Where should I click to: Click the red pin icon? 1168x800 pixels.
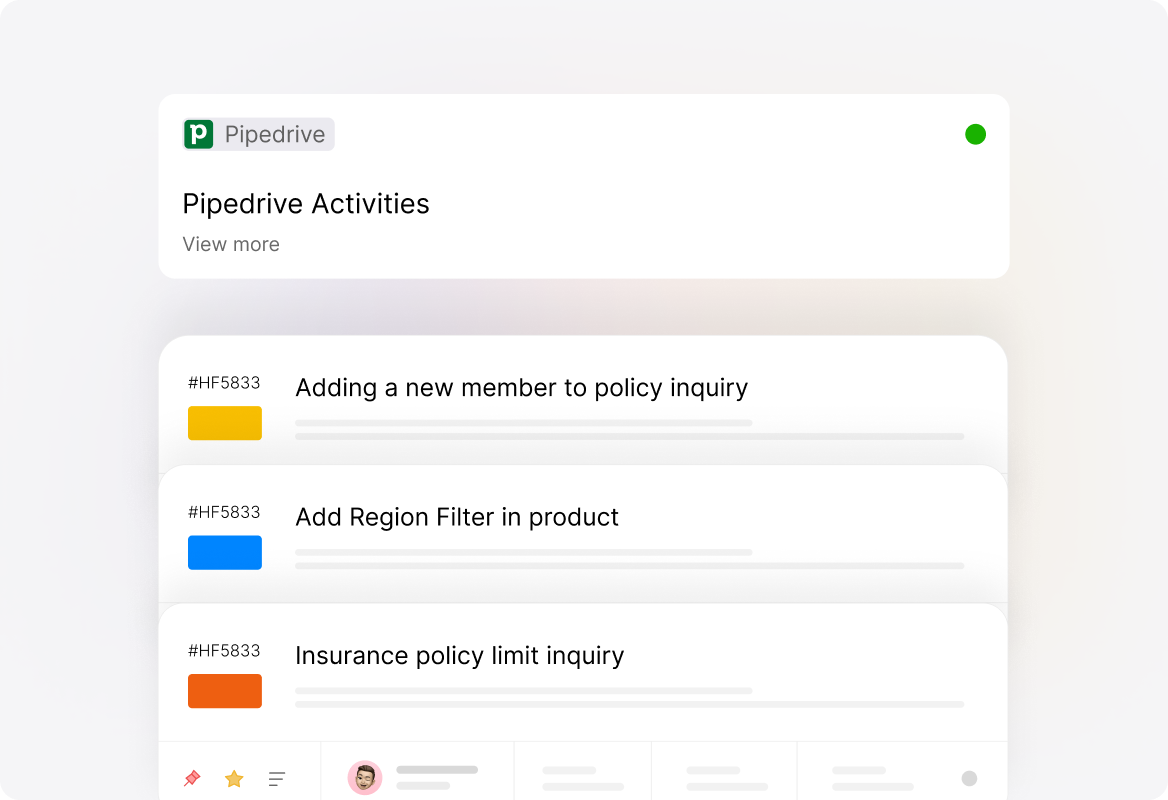click(x=192, y=778)
